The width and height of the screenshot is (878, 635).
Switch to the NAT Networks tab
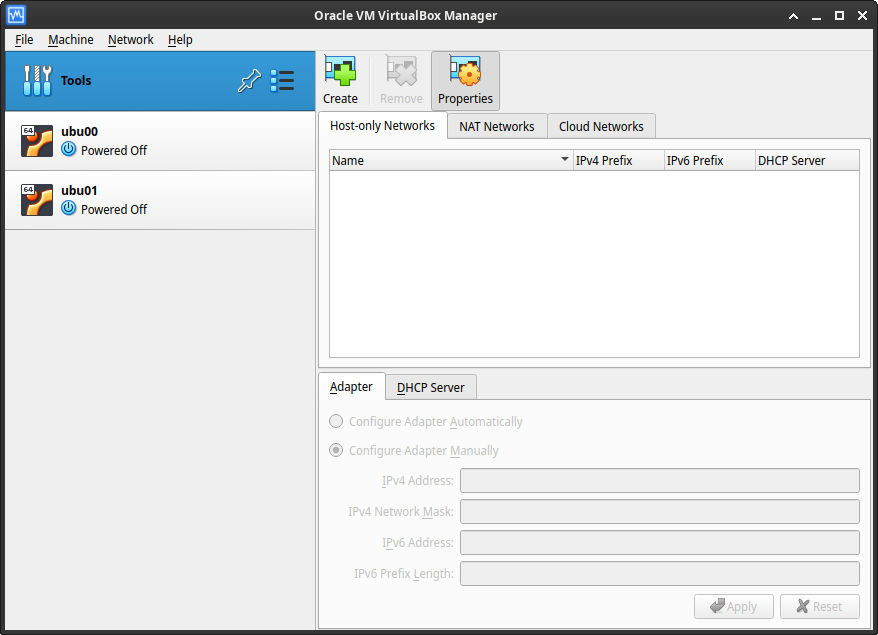coord(496,126)
